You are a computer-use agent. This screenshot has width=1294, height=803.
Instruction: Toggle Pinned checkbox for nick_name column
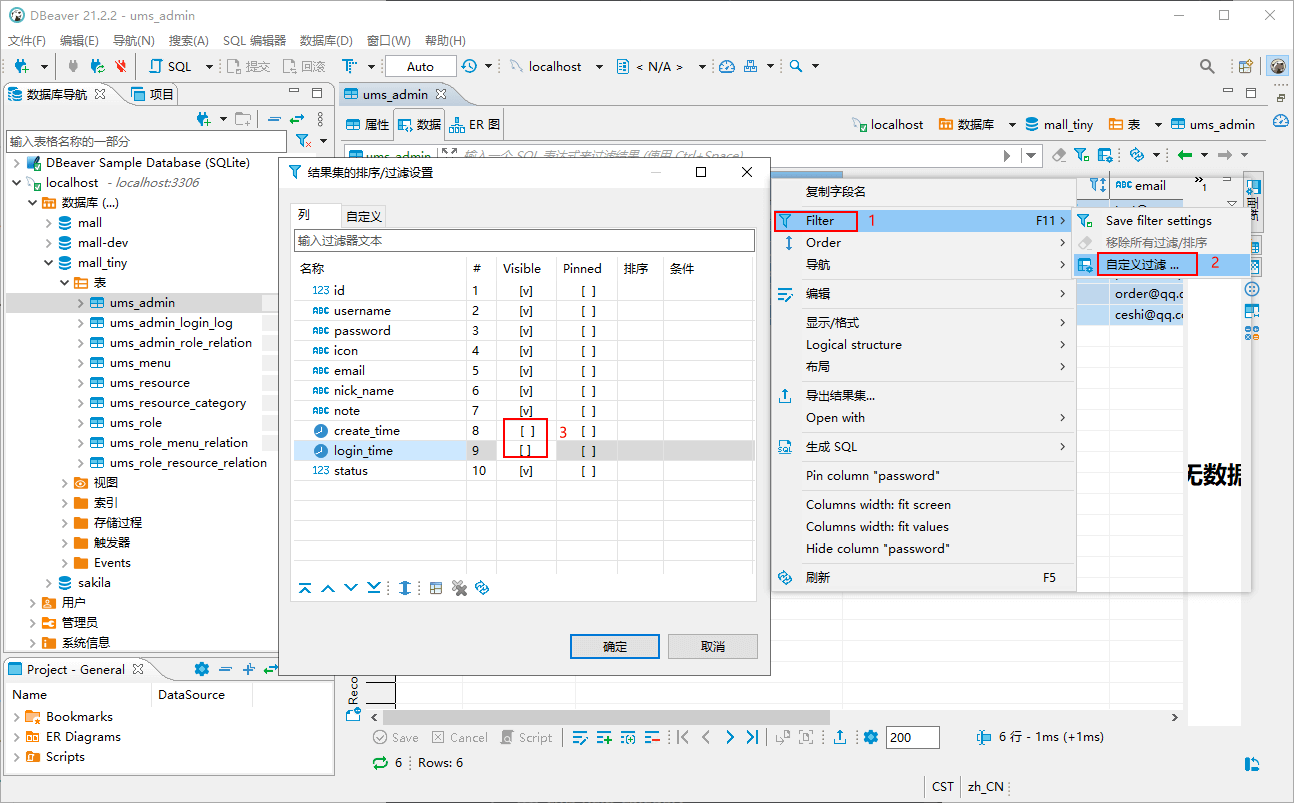pos(588,390)
